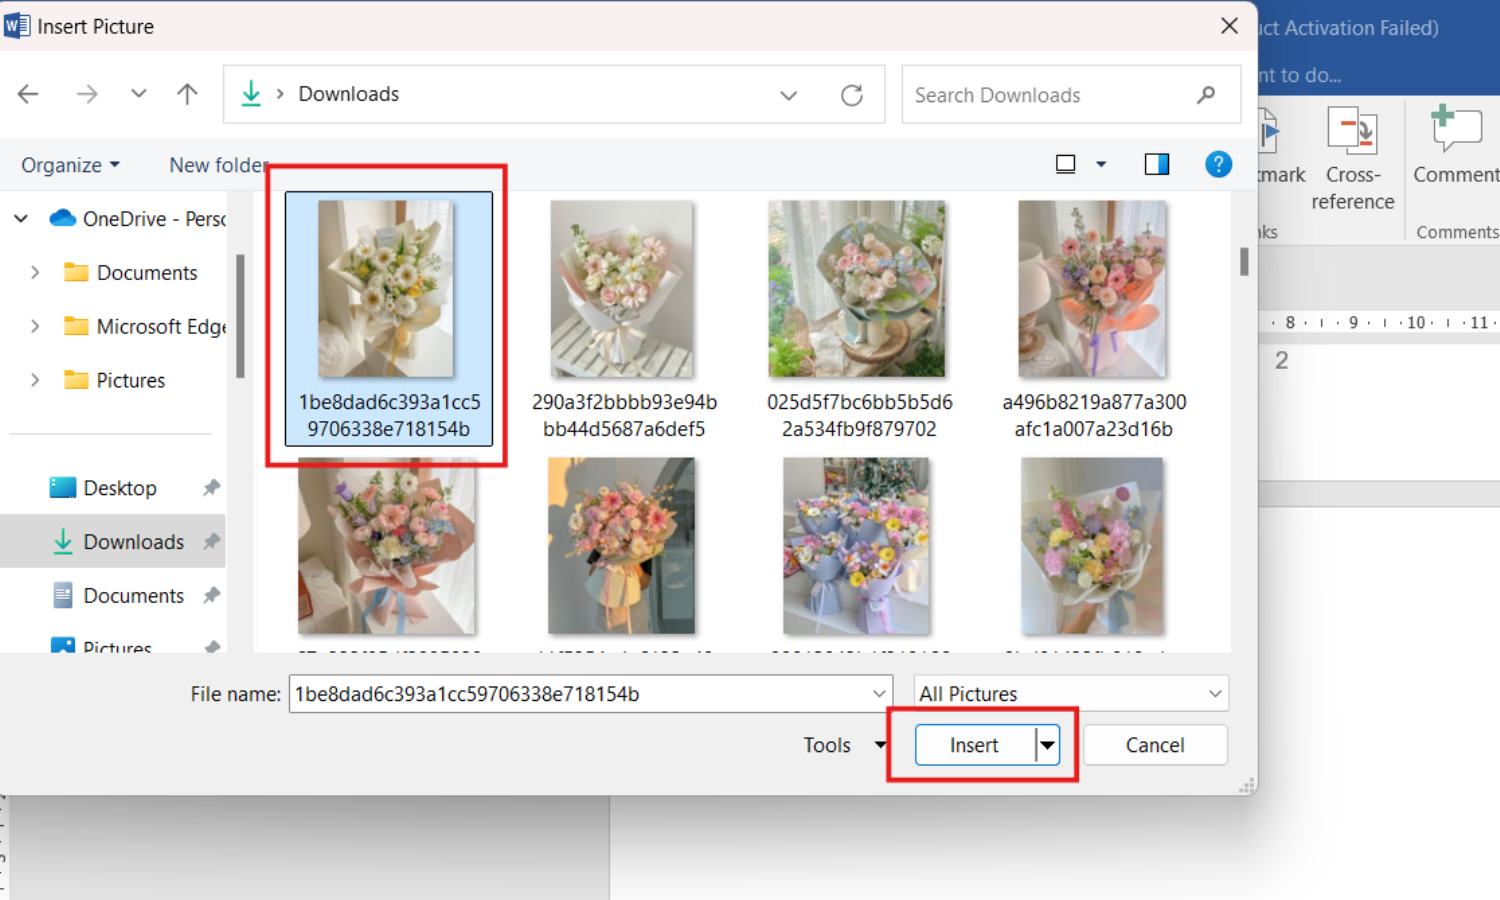Select the pink-wrapped bouquet thumbnail below 1be8dad6
Screen dimensions: 1500x900
(387, 546)
